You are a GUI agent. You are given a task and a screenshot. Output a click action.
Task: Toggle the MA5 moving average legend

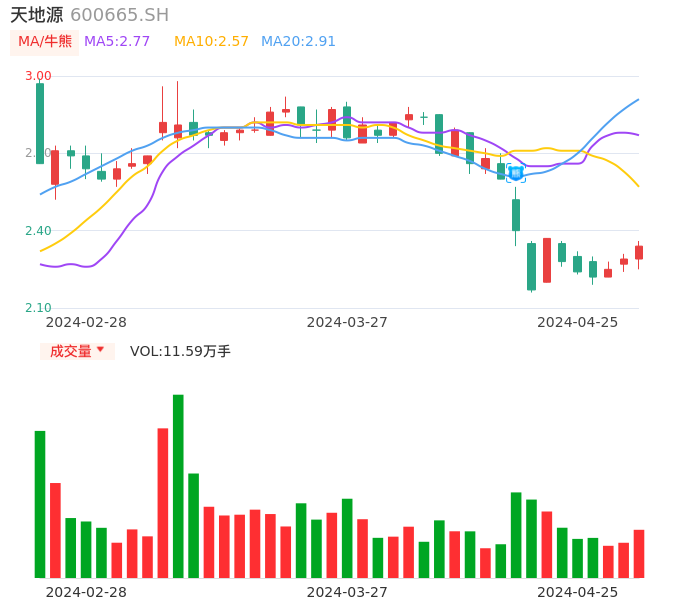point(117,41)
